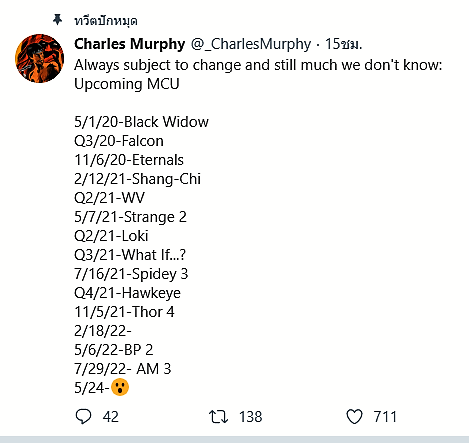Retweet using the retweet arrows icon

(x=218, y=417)
